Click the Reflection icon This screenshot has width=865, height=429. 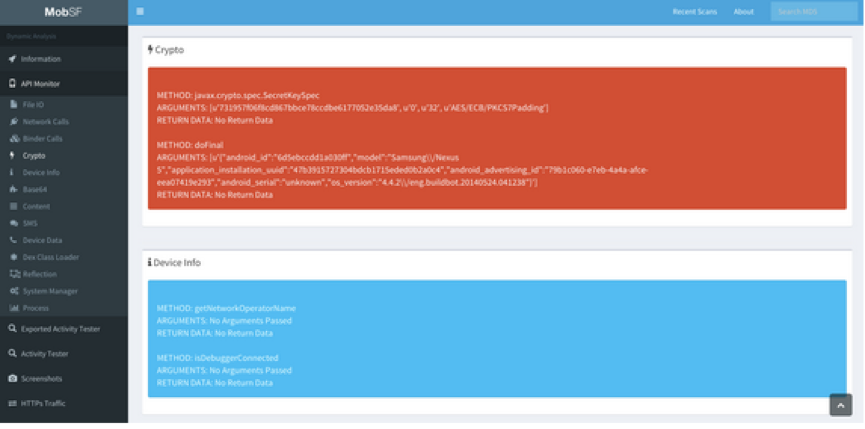(x=15, y=274)
